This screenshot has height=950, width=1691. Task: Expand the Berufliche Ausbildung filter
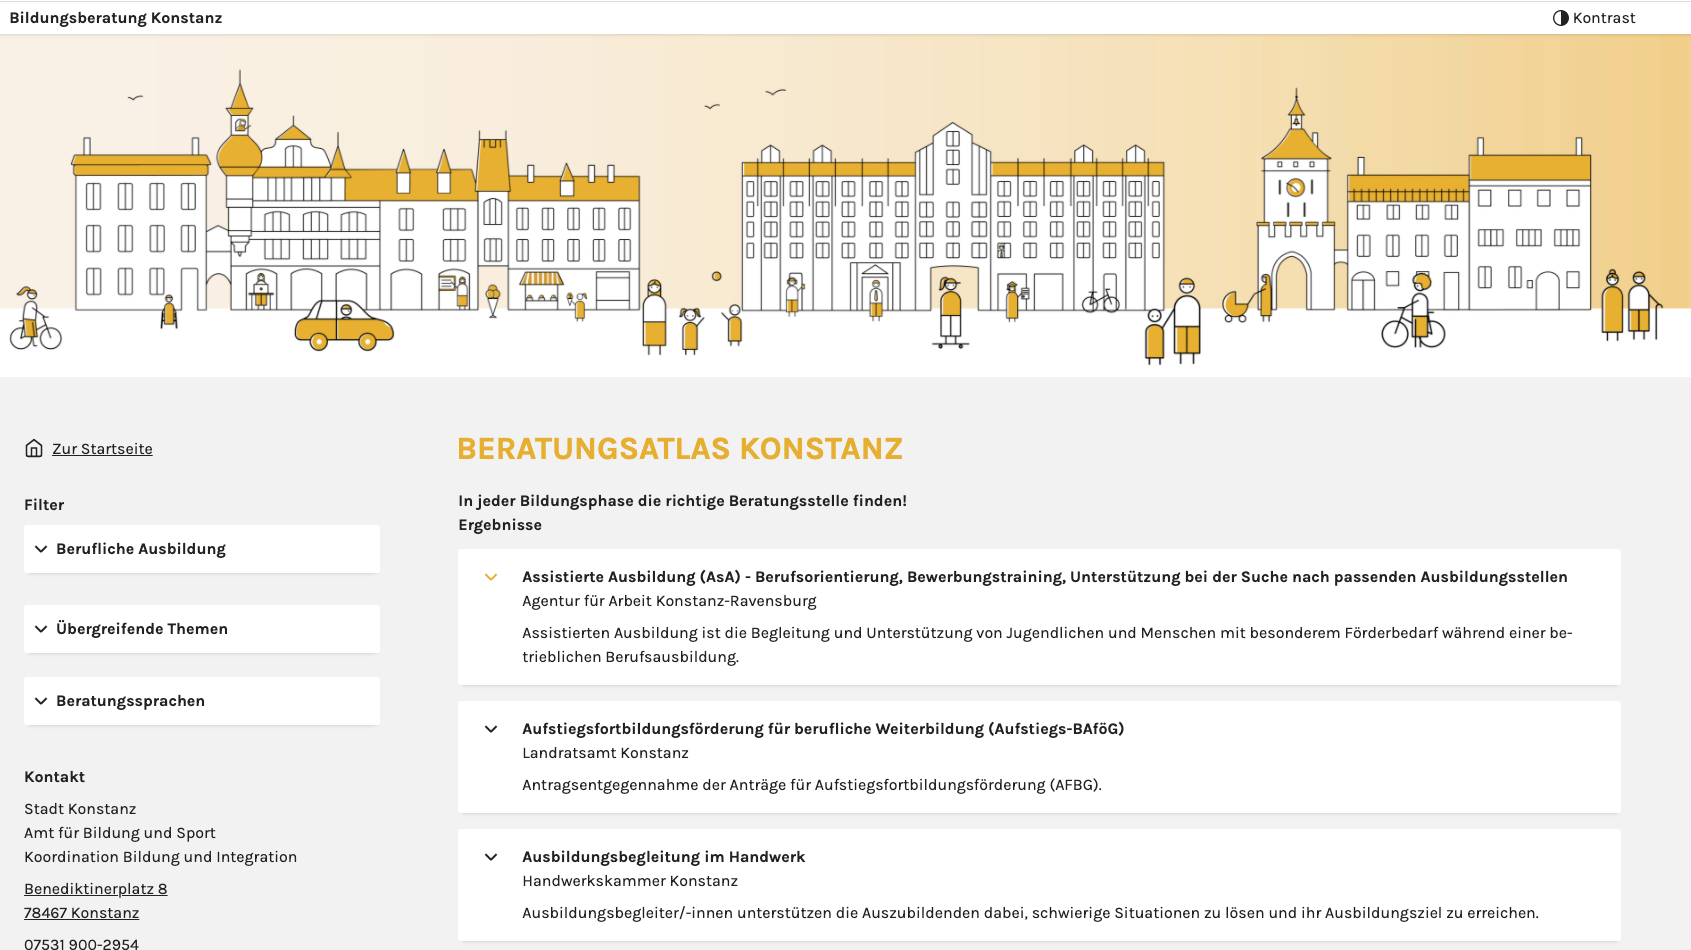tap(202, 549)
